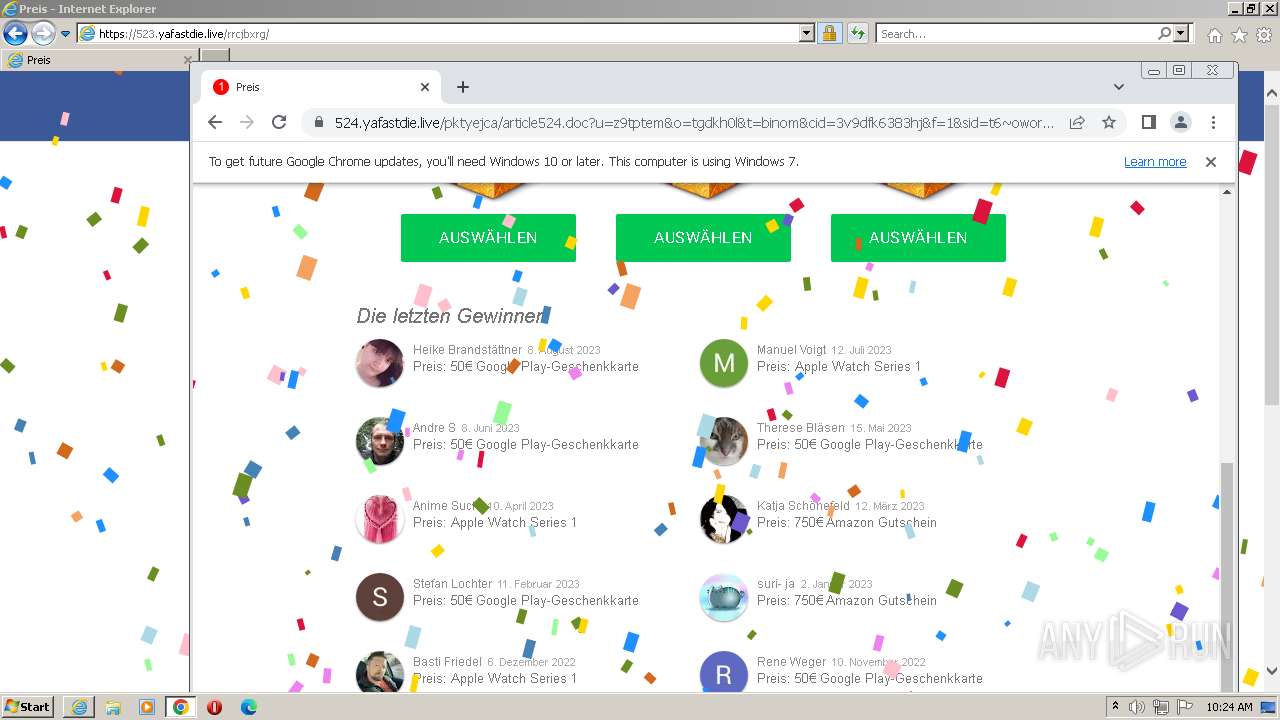Image resolution: width=1280 pixels, height=720 pixels.
Task: Open Chrome three-dot menu
Action: pyautogui.click(x=1213, y=122)
